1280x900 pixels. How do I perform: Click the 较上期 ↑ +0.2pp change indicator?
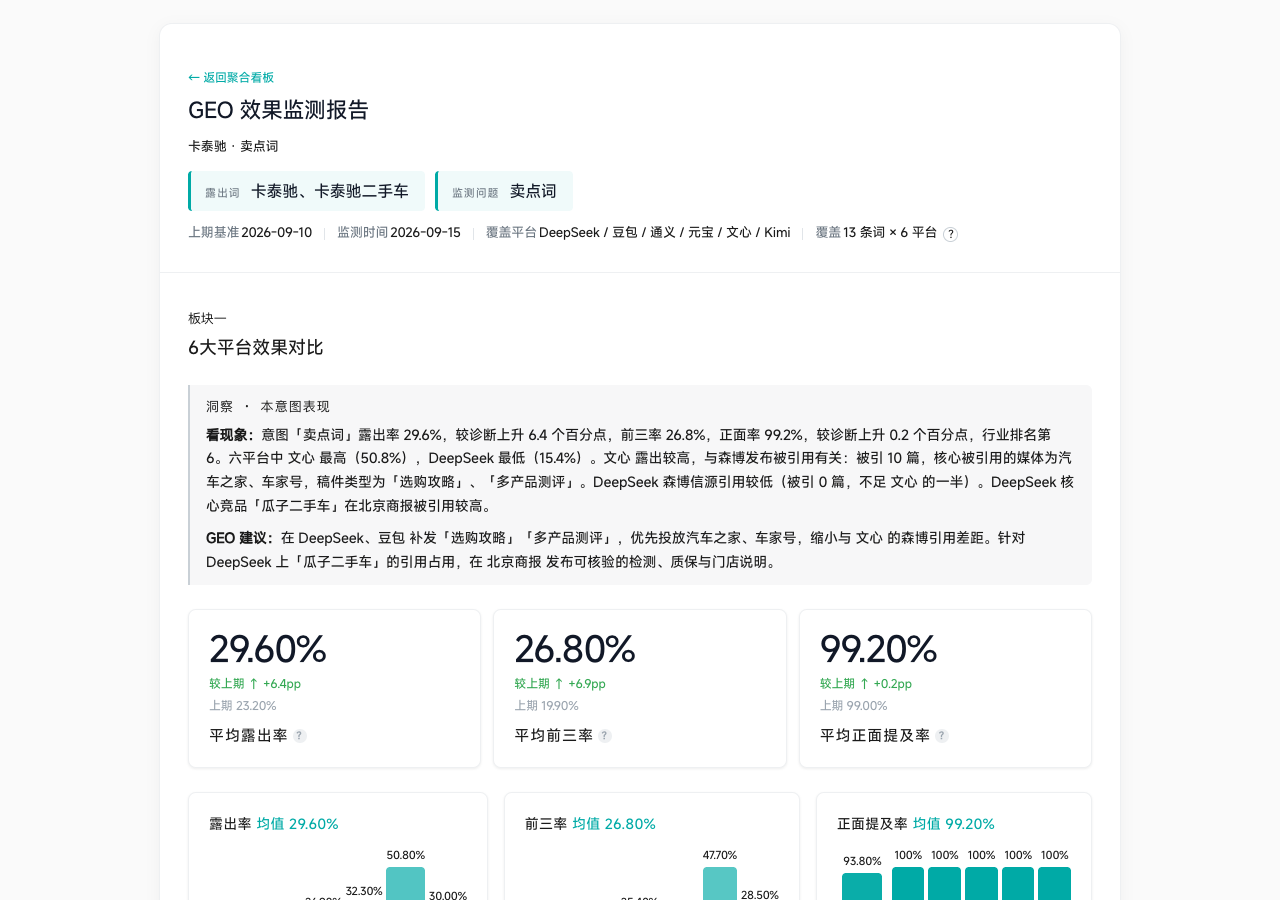866,684
